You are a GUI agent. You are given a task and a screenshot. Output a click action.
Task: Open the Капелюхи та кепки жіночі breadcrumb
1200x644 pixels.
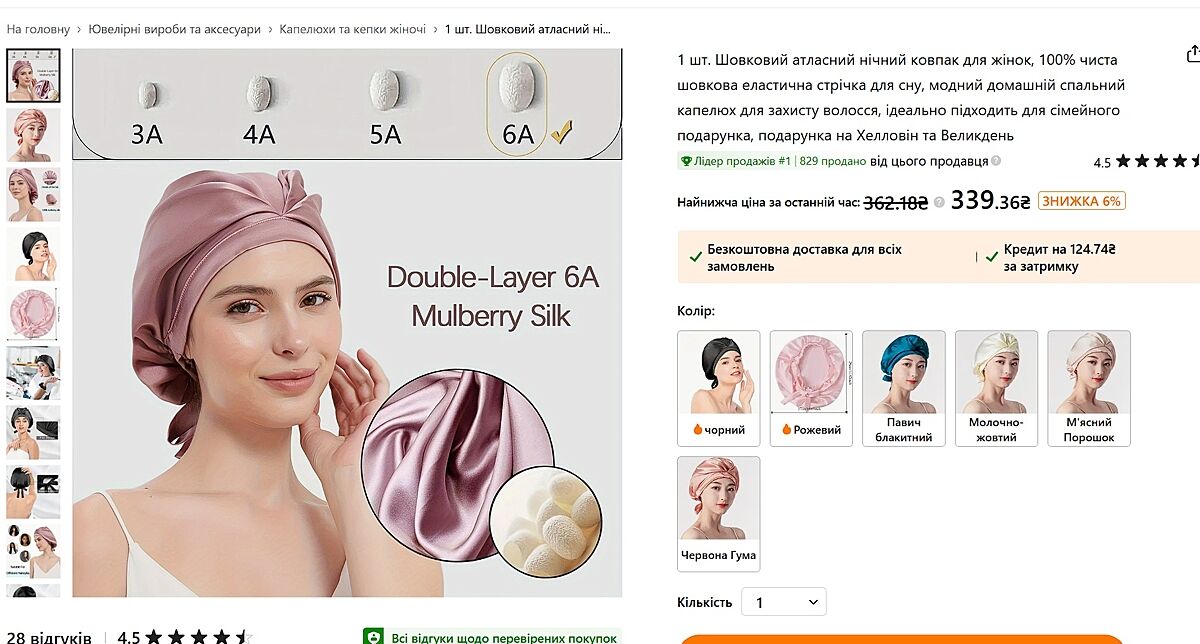pyautogui.click(x=353, y=30)
